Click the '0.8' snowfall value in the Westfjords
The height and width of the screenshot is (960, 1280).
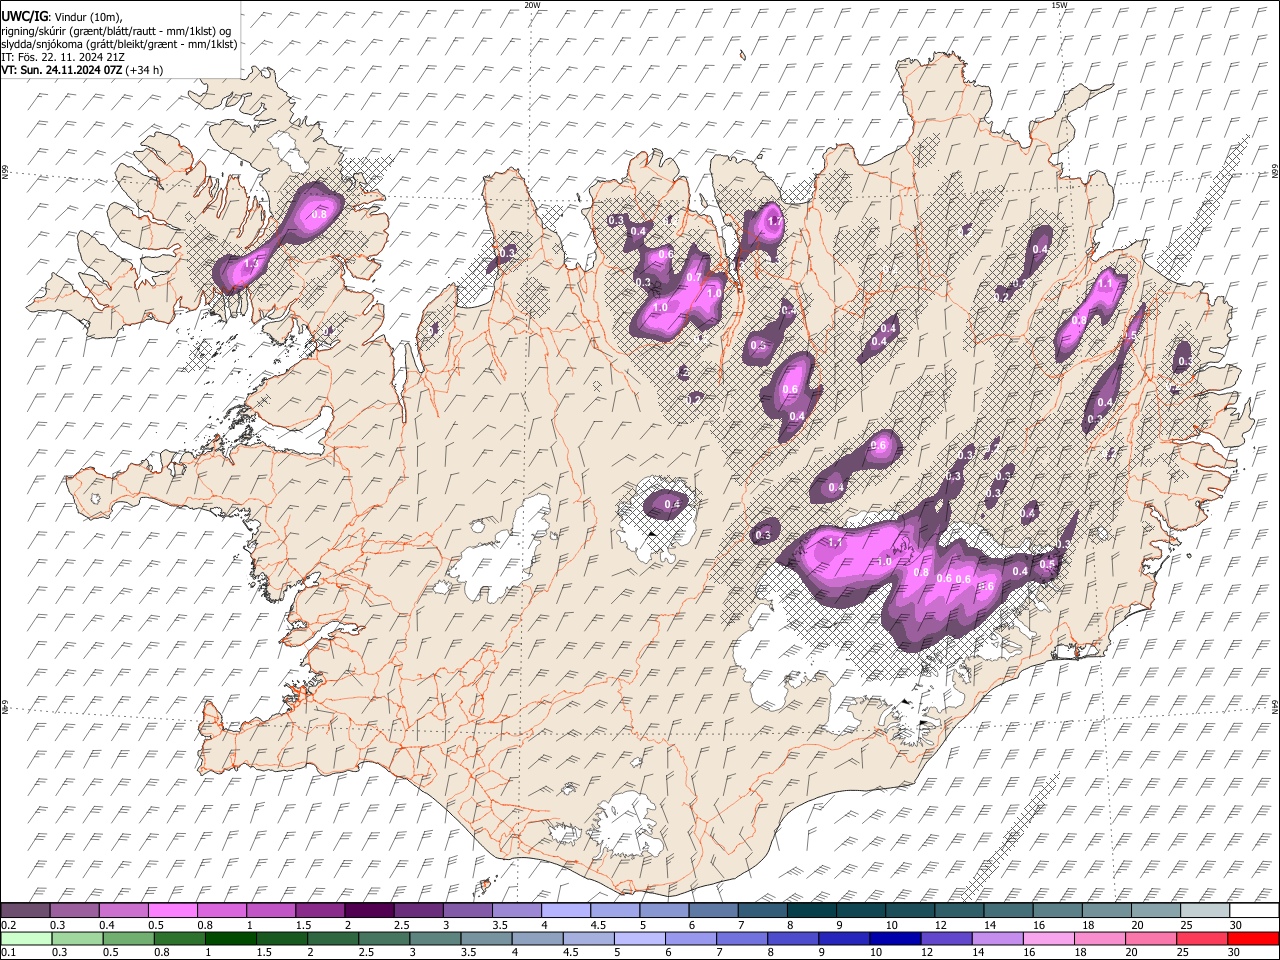[x=320, y=214]
